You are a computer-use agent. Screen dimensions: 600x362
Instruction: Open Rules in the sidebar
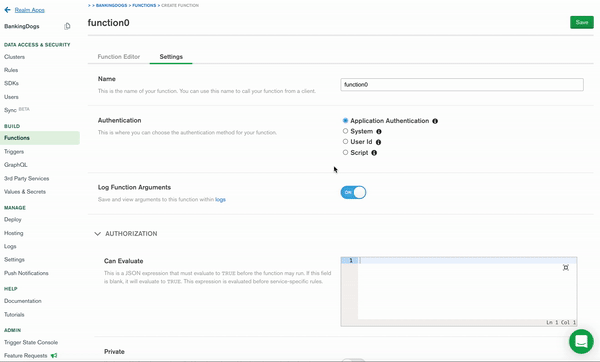point(11,70)
